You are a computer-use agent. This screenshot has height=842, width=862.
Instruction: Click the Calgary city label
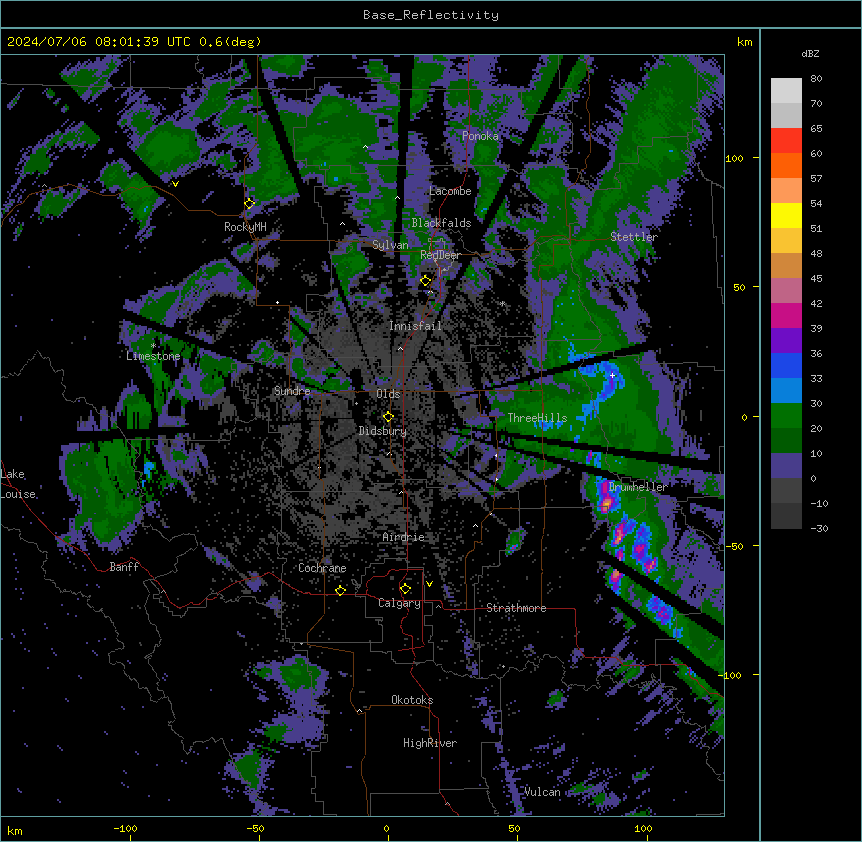pyautogui.click(x=399, y=603)
